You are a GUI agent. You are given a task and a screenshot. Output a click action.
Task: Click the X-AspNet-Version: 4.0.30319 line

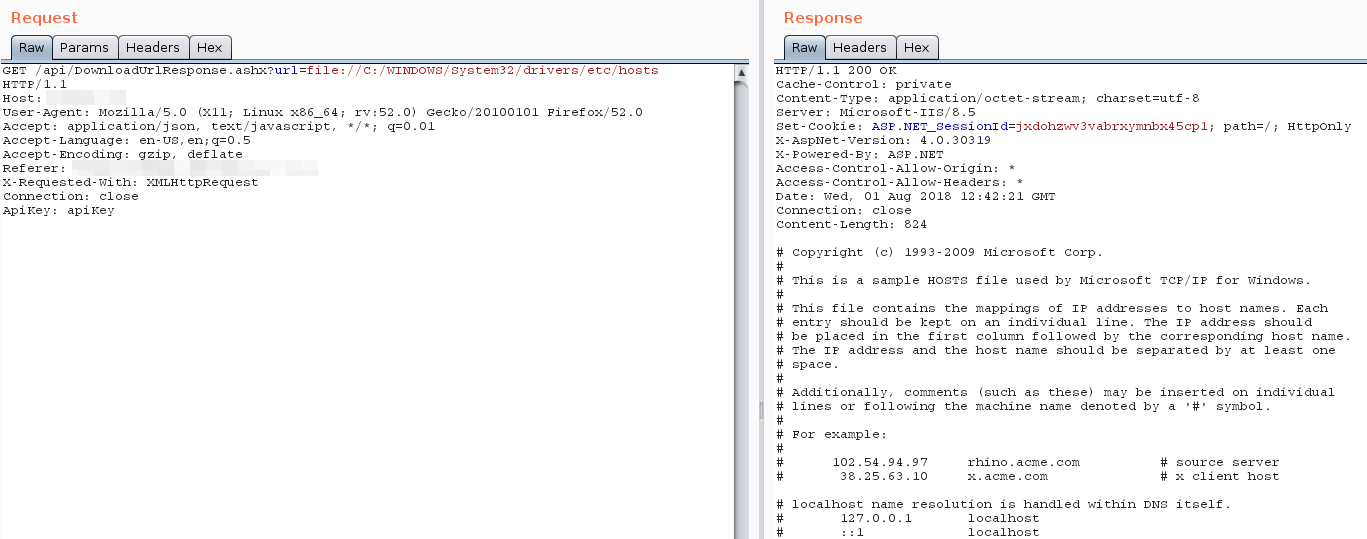[x=883, y=141]
